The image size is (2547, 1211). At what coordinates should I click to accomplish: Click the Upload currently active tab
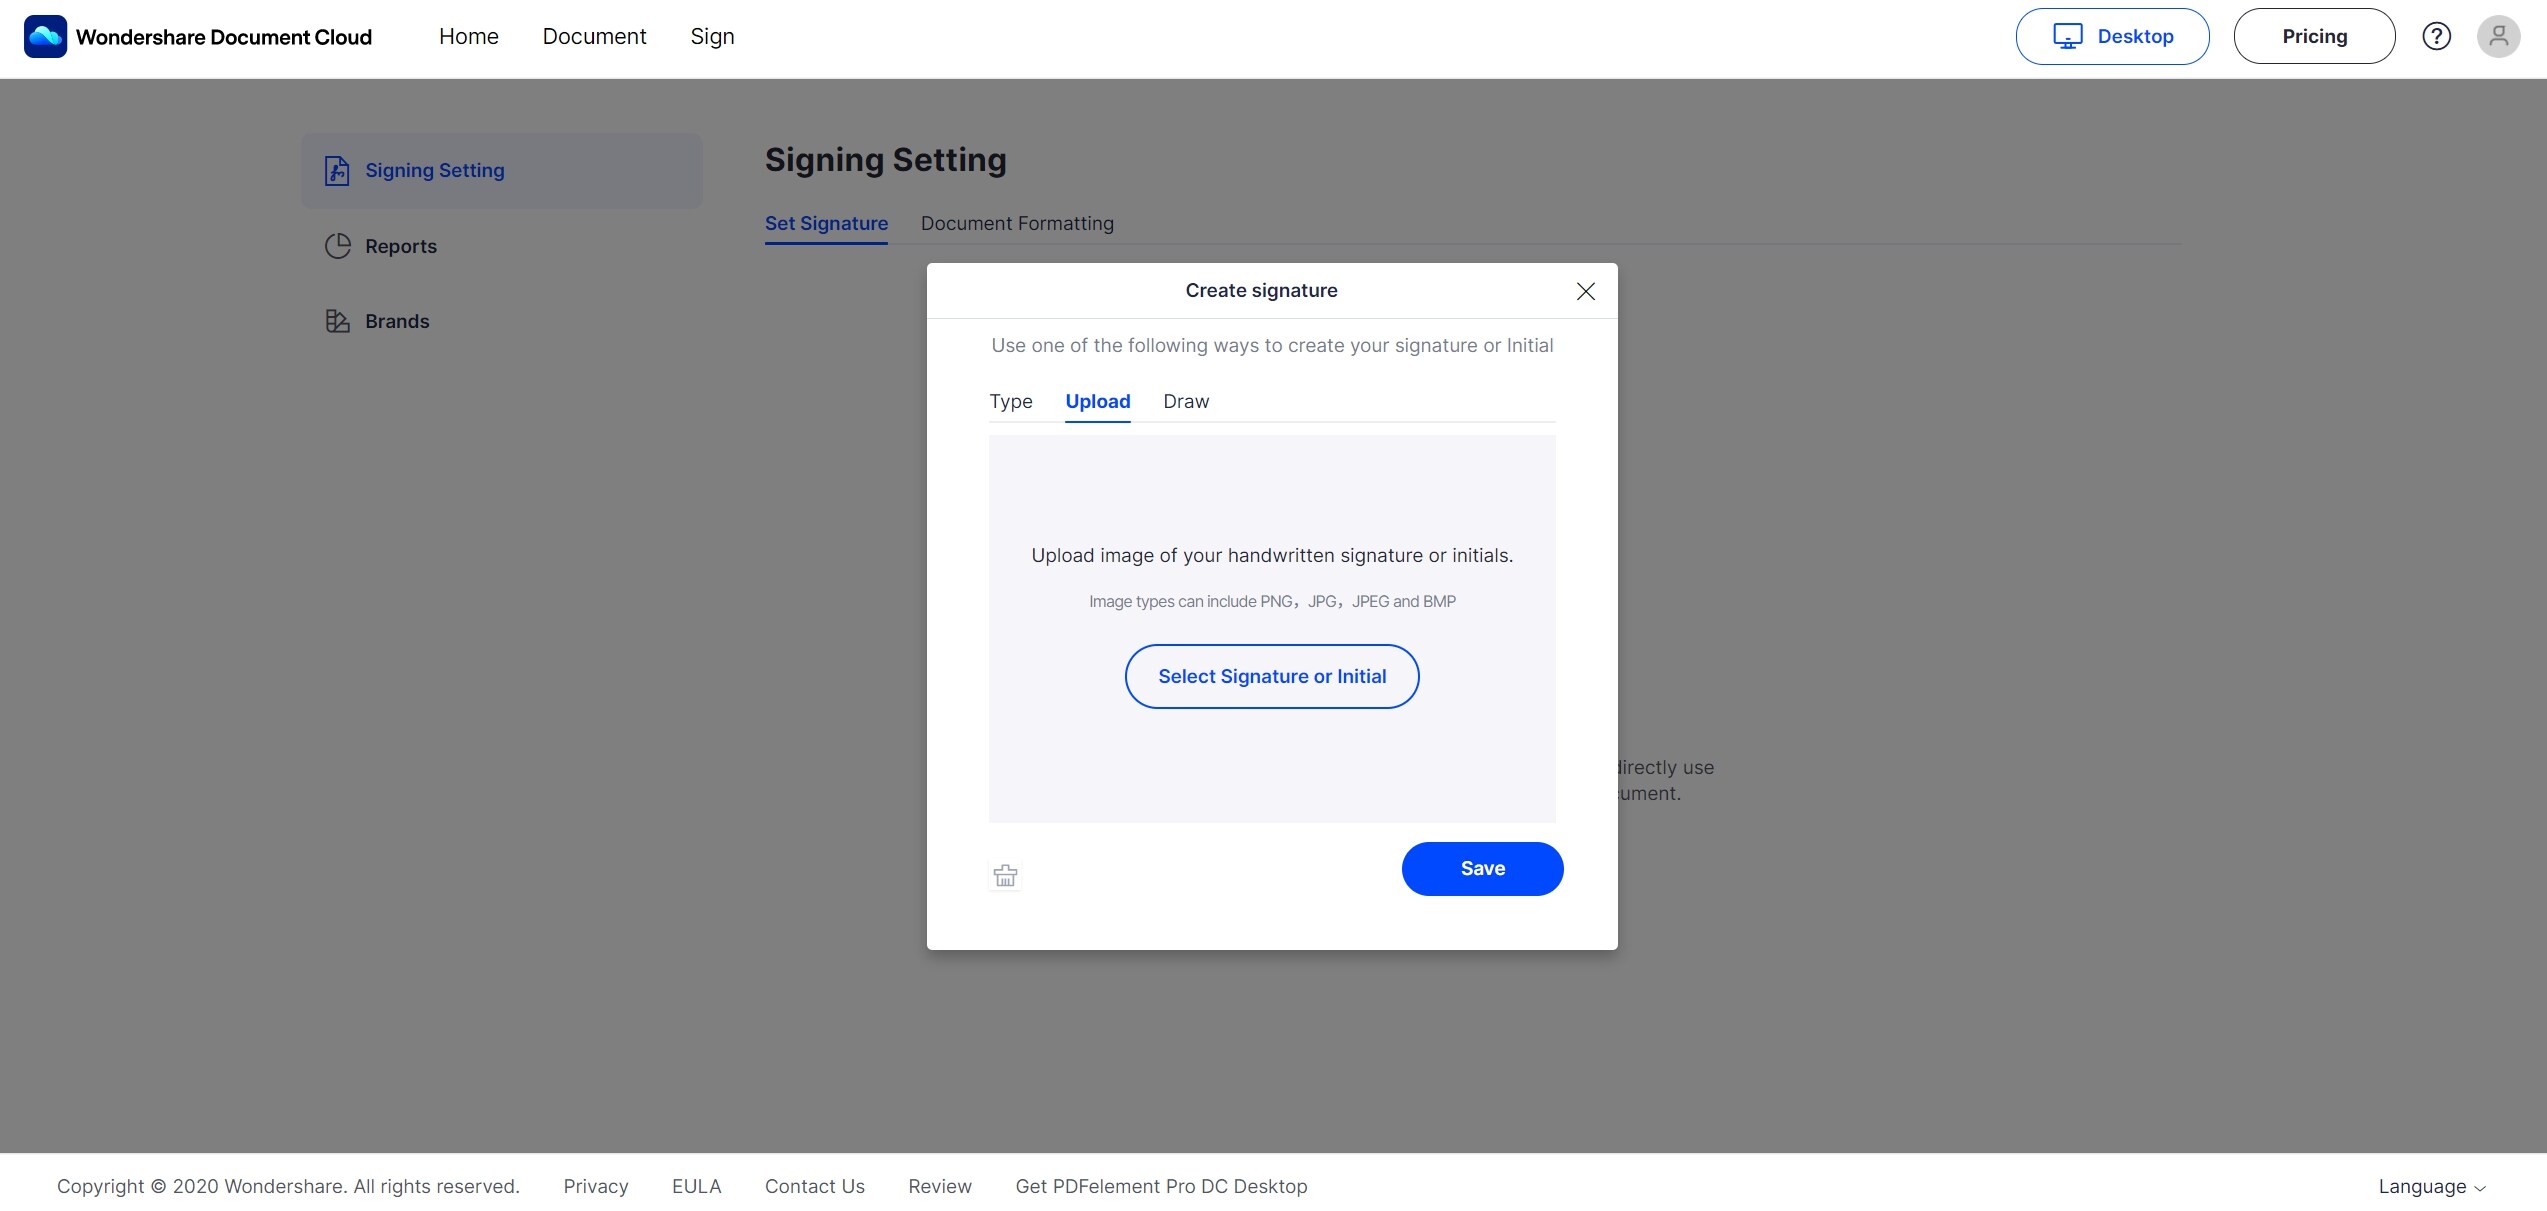pos(1096,401)
